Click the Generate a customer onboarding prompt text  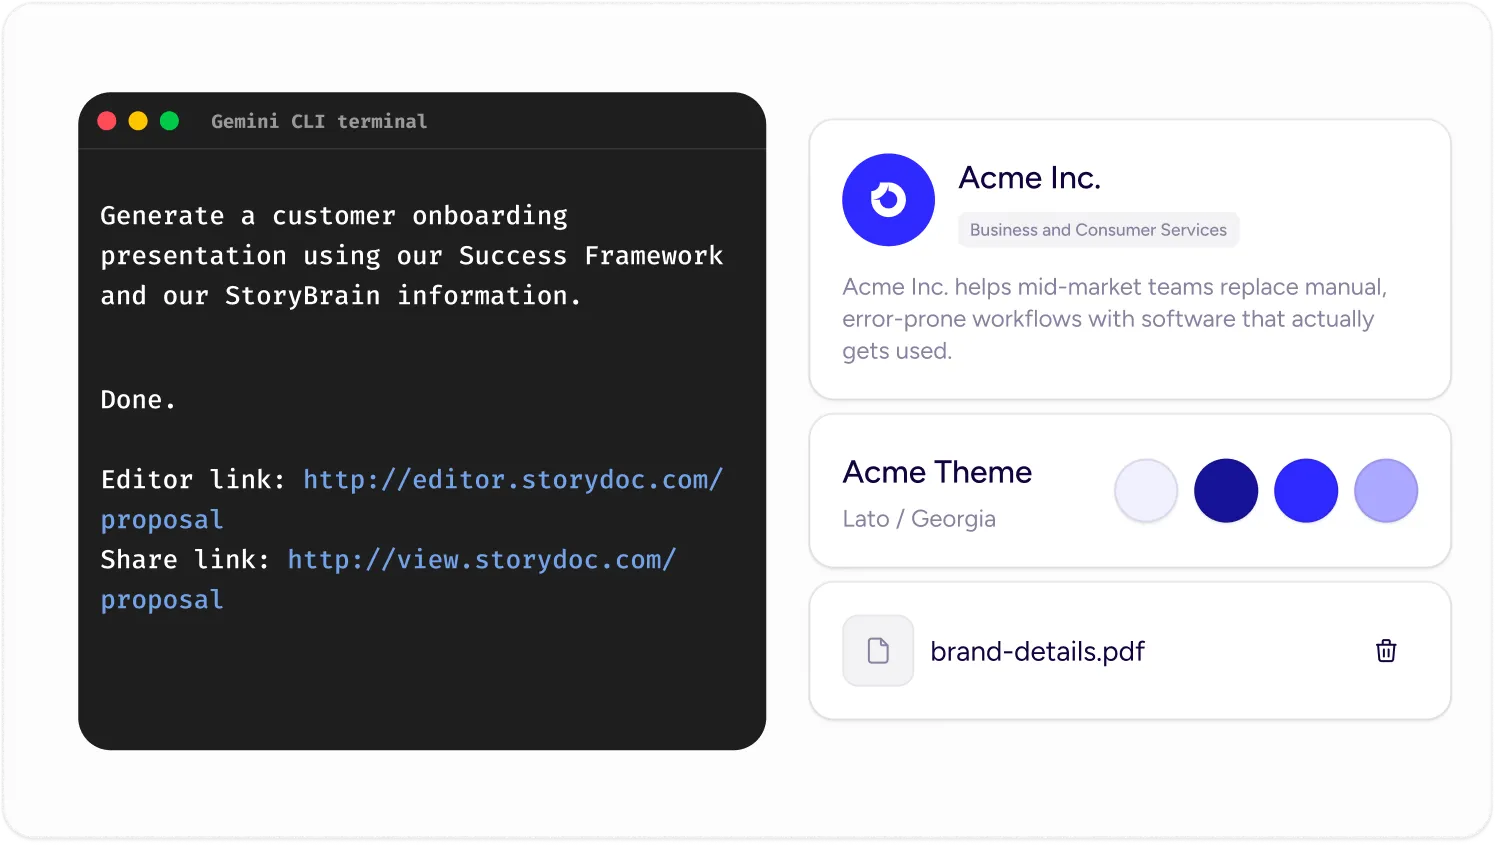pos(412,256)
